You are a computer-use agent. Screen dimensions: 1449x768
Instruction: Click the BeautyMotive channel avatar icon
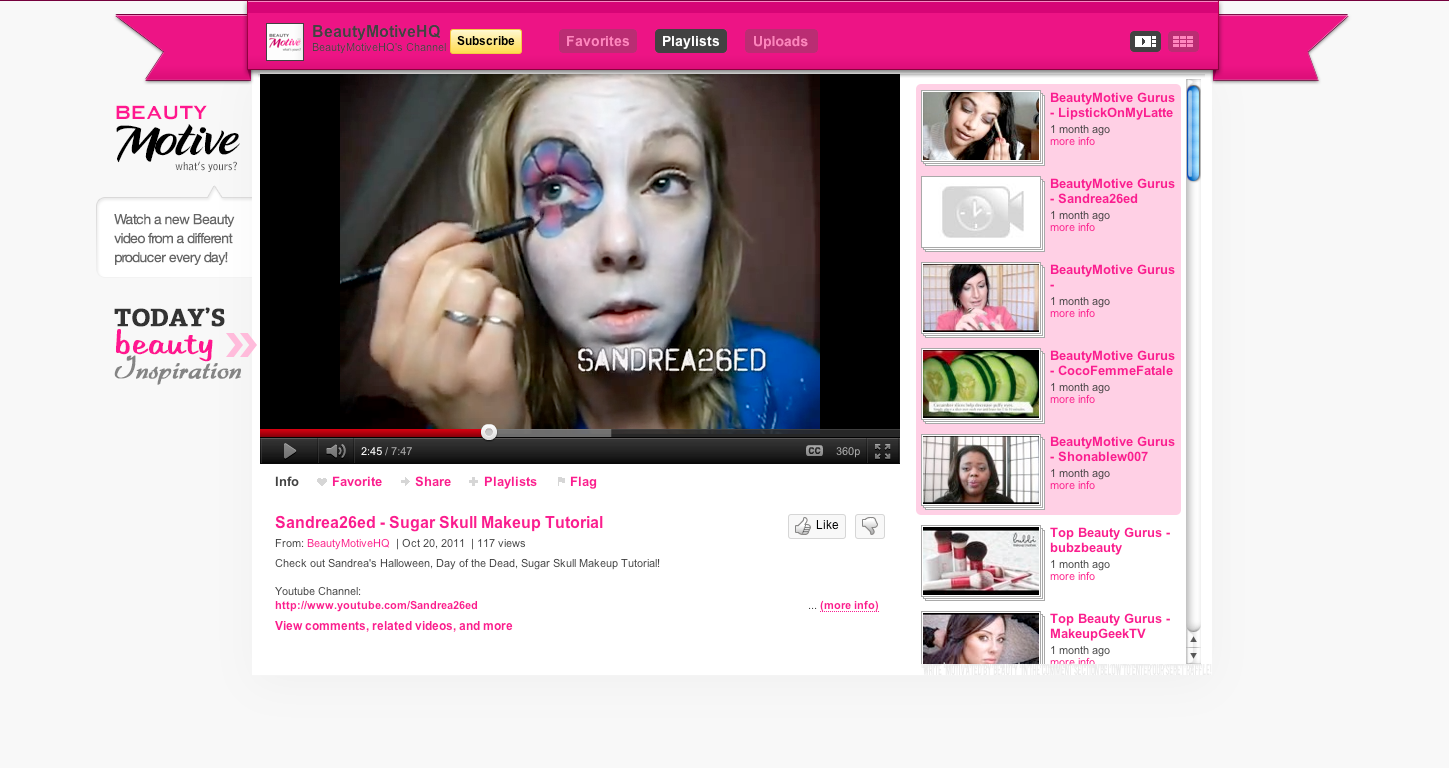coord(285,42)
